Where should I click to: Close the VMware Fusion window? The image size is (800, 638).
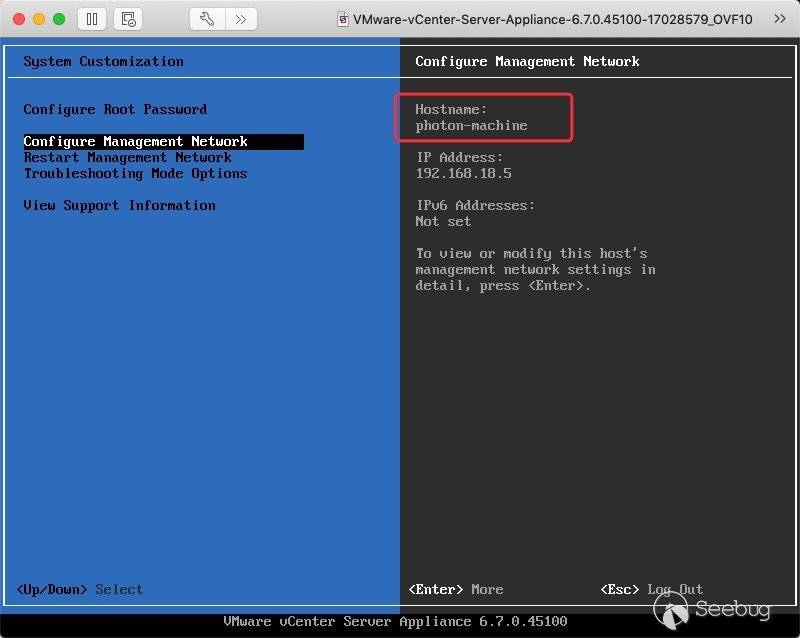click(19, 19)
